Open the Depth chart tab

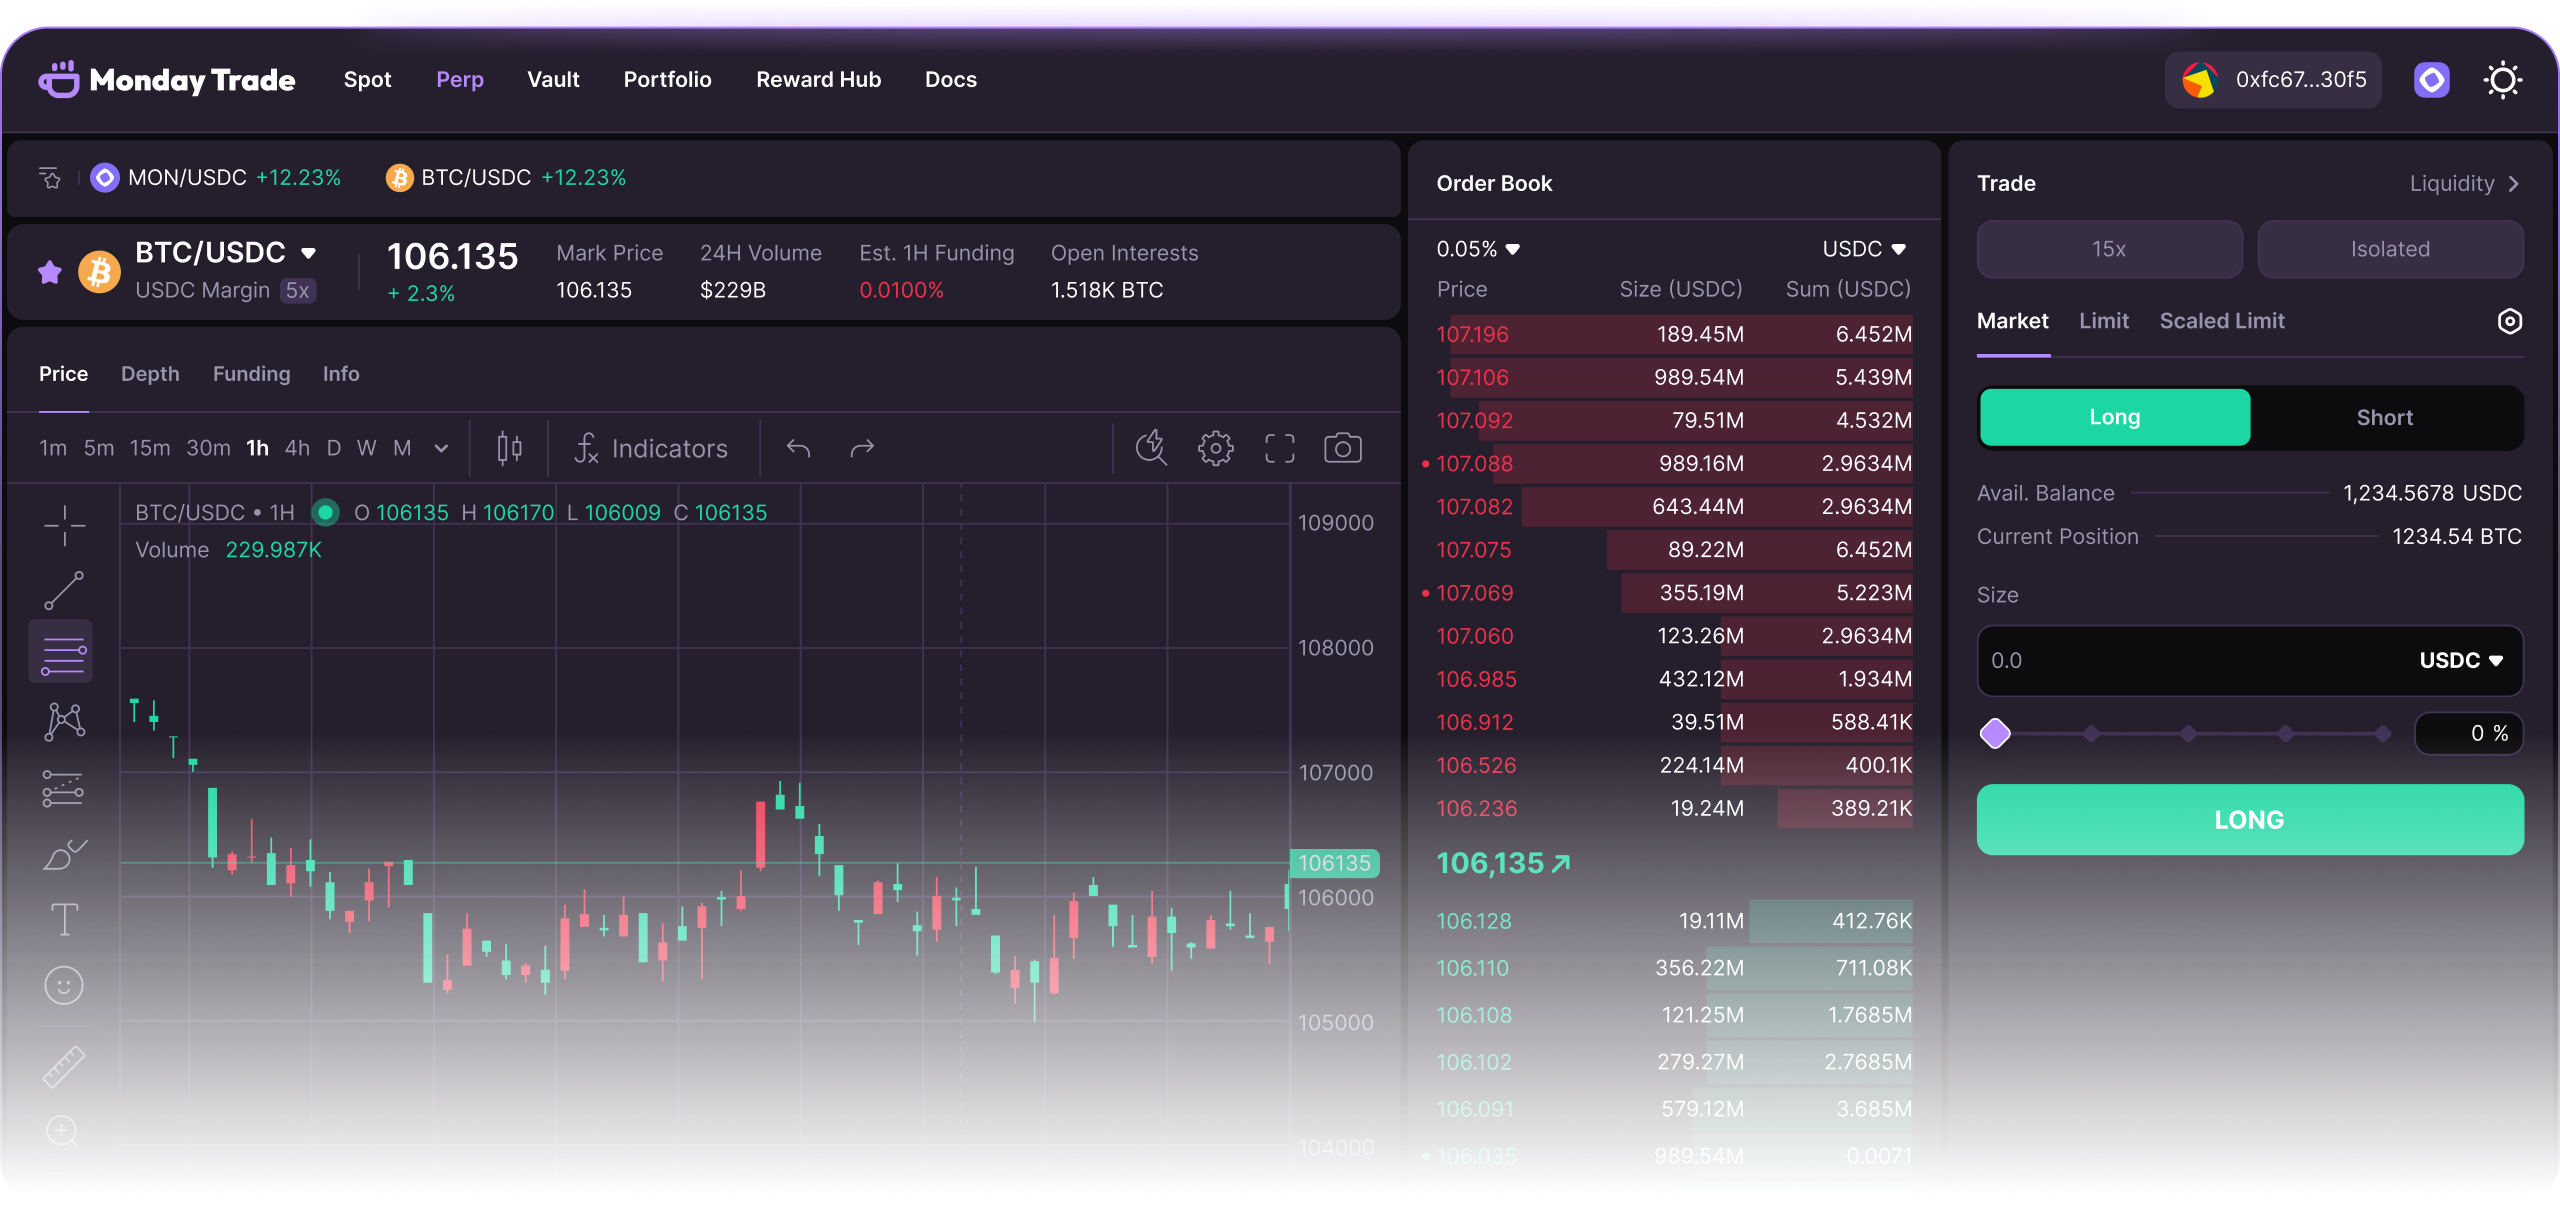click(150, 374)
